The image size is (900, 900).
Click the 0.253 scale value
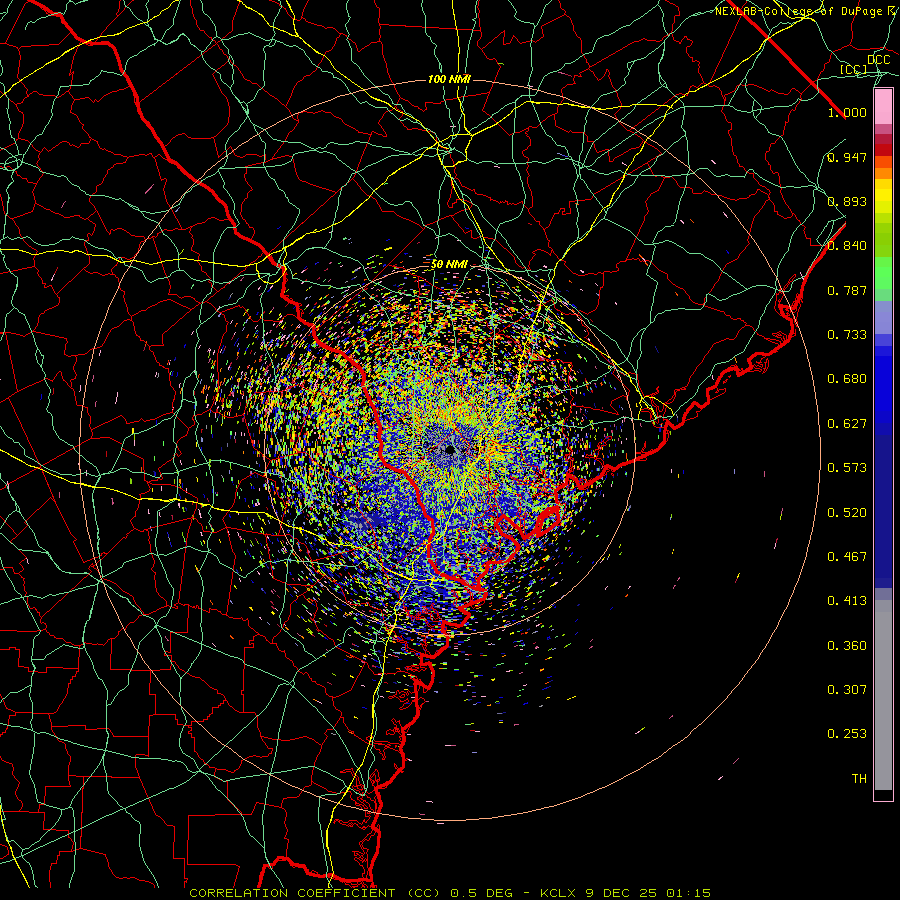pyautogui.click(x=847, y=734)
